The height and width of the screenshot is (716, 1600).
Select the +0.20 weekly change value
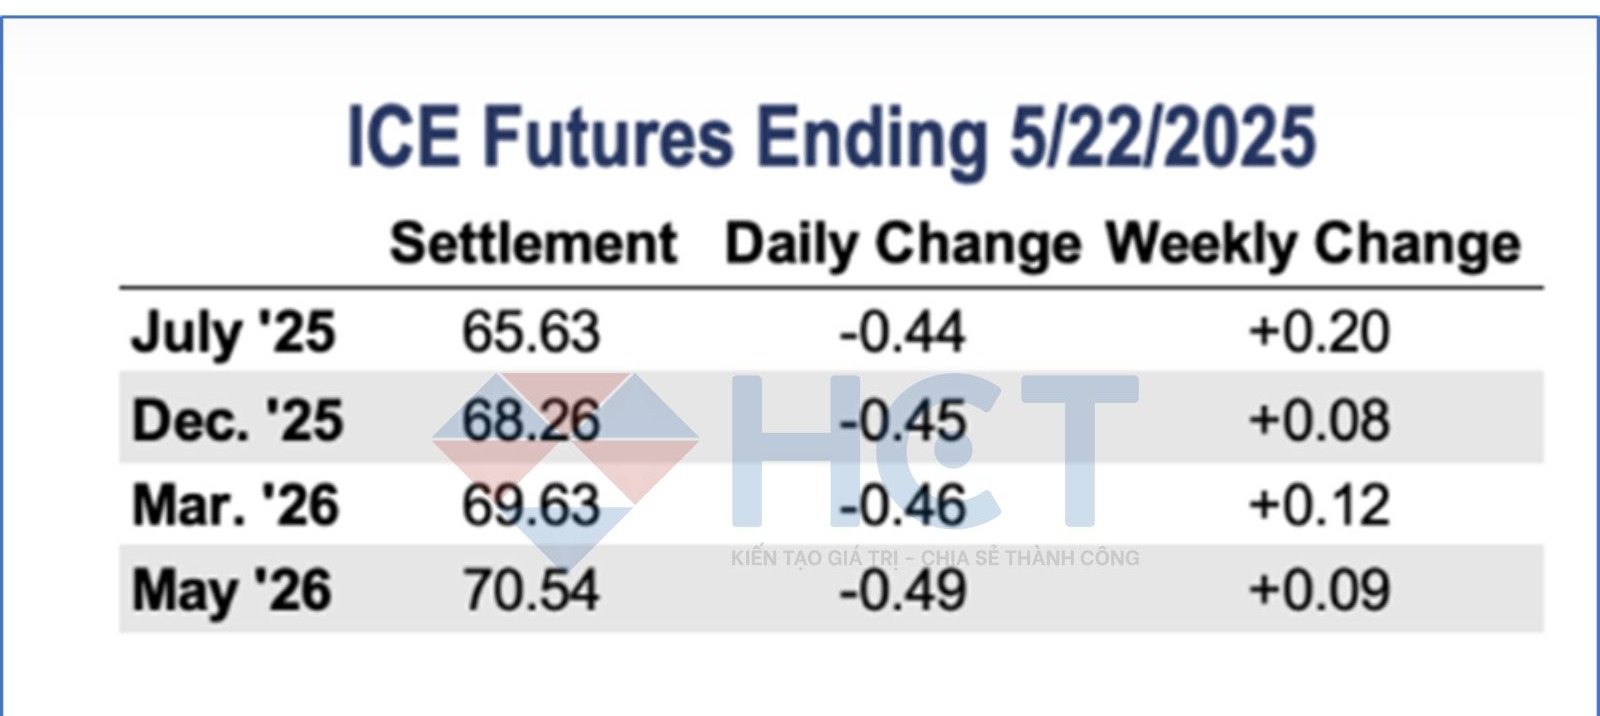pos(1319,332)
